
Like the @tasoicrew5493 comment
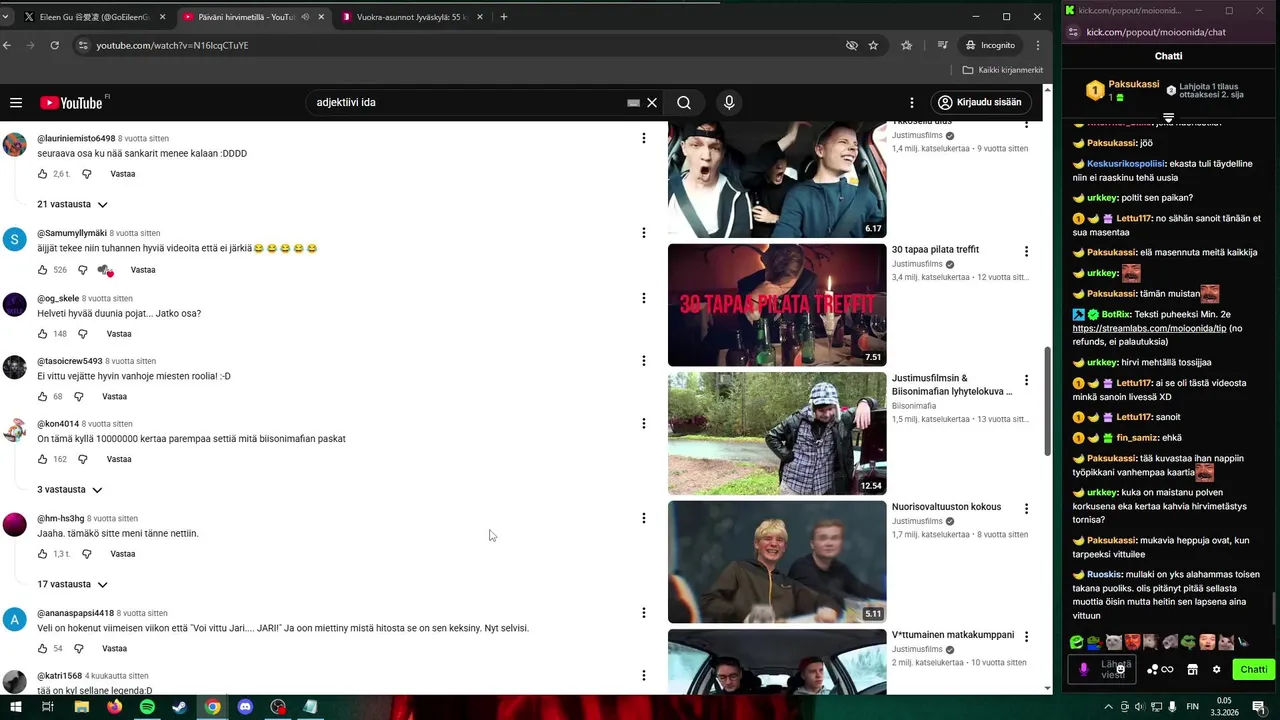[x=43, y=397]
